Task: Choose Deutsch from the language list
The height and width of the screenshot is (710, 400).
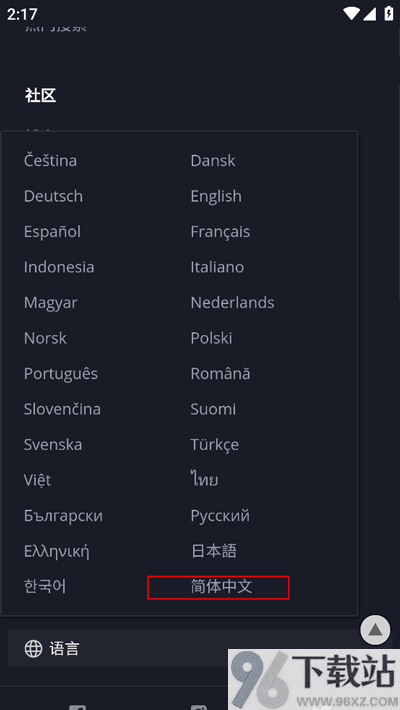Action: (x=53, y=197)
